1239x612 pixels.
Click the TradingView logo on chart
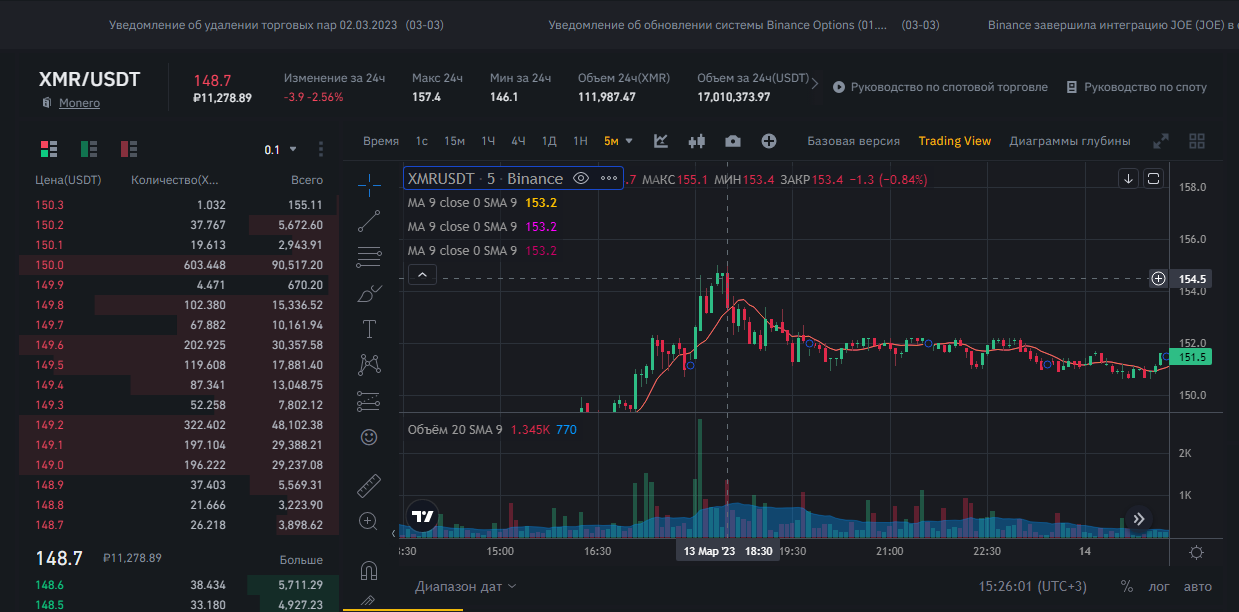click(x=423, y=517)
